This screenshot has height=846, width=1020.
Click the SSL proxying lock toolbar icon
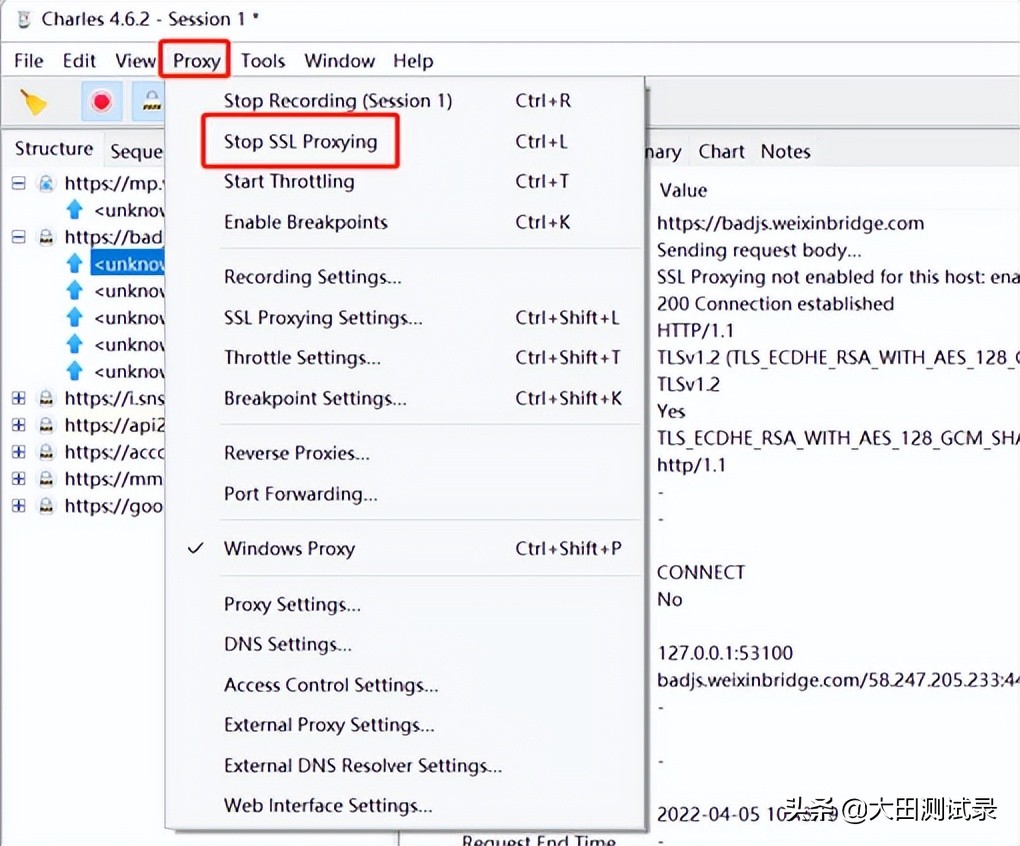point(150,101)
